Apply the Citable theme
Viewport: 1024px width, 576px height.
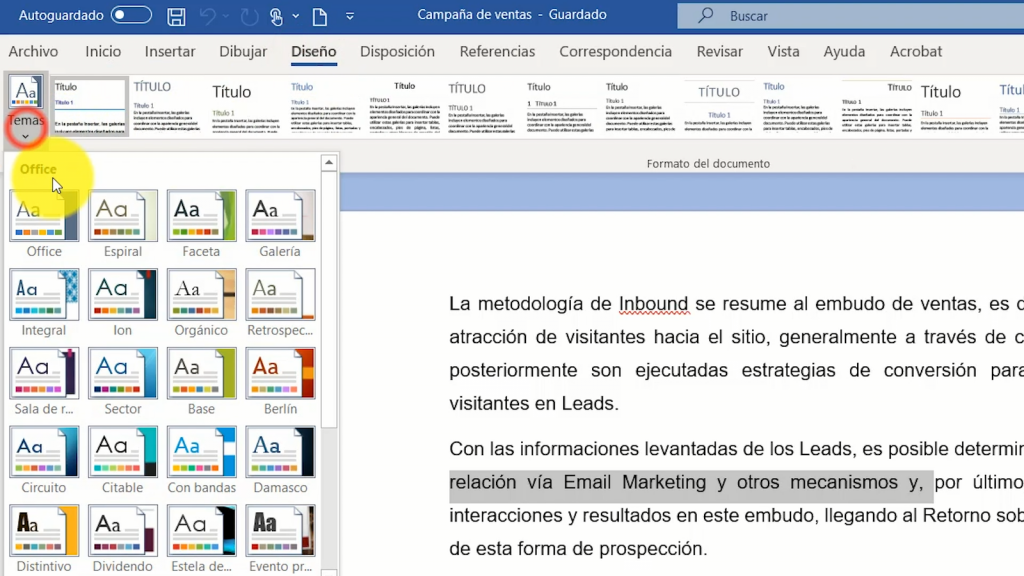tap(123, 460)
